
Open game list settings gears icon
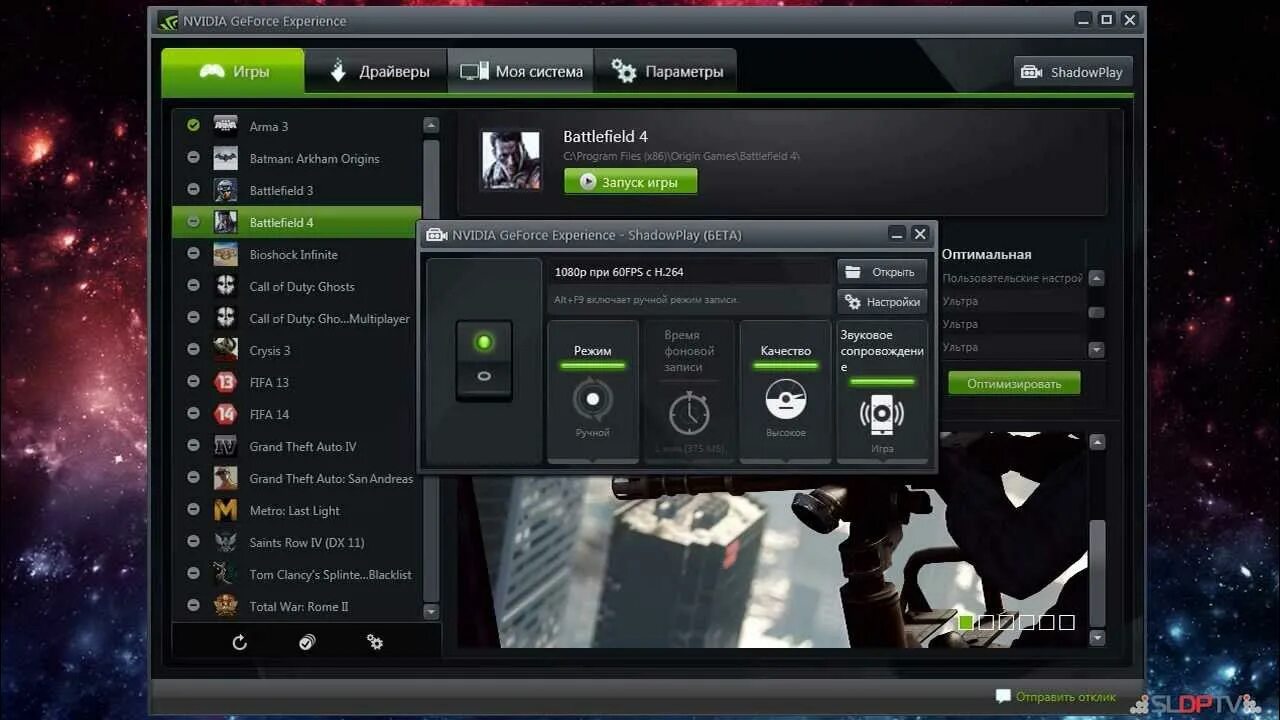pyautogui.click(x=375, y=642)
